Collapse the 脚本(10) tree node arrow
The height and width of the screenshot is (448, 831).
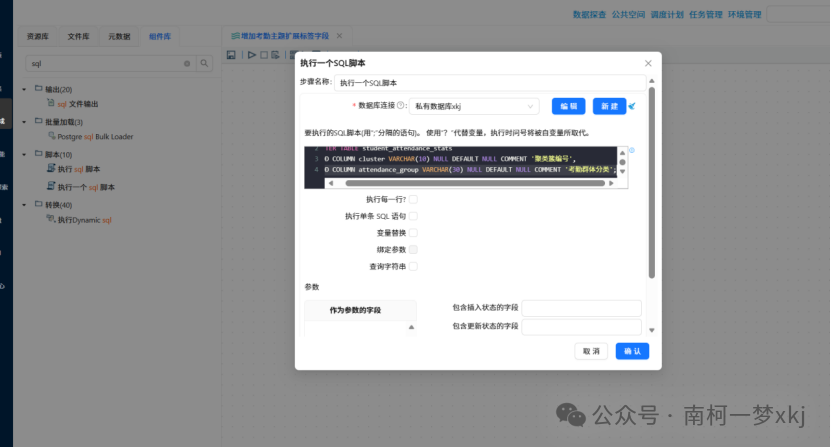point(24,155)
